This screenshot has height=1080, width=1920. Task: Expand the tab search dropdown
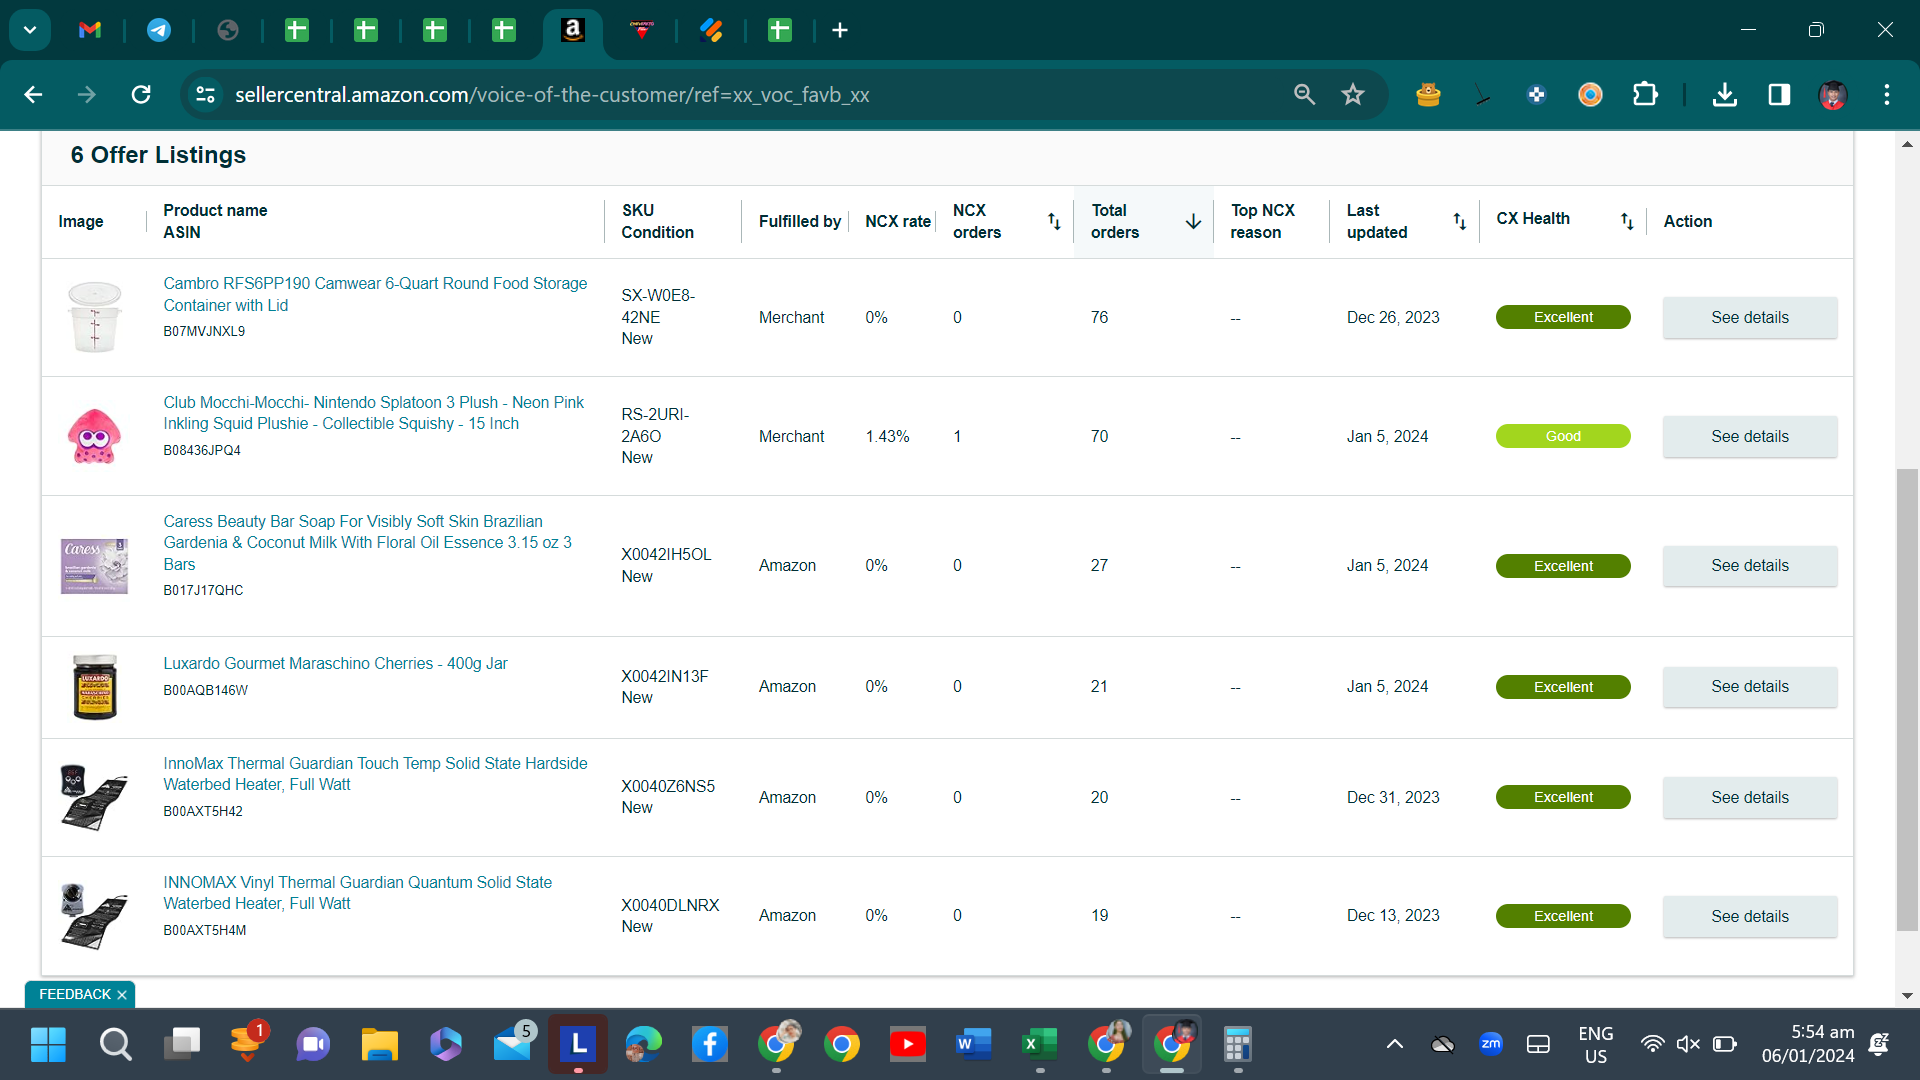click(30, 30)
